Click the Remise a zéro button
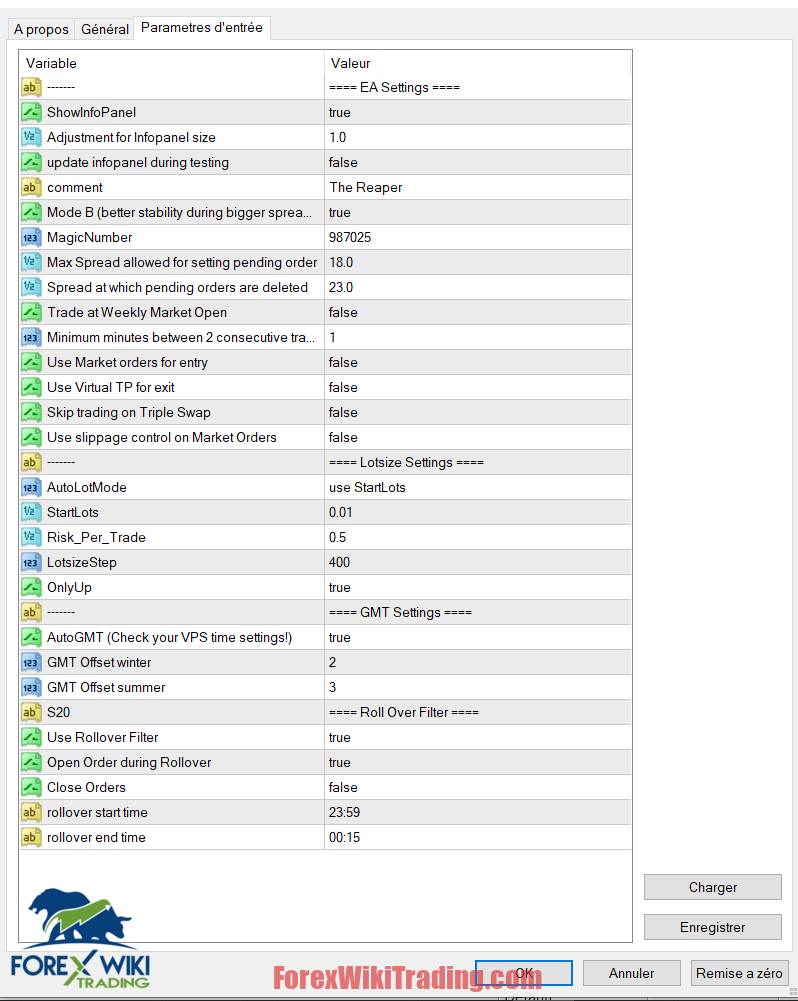 (739, 973)
